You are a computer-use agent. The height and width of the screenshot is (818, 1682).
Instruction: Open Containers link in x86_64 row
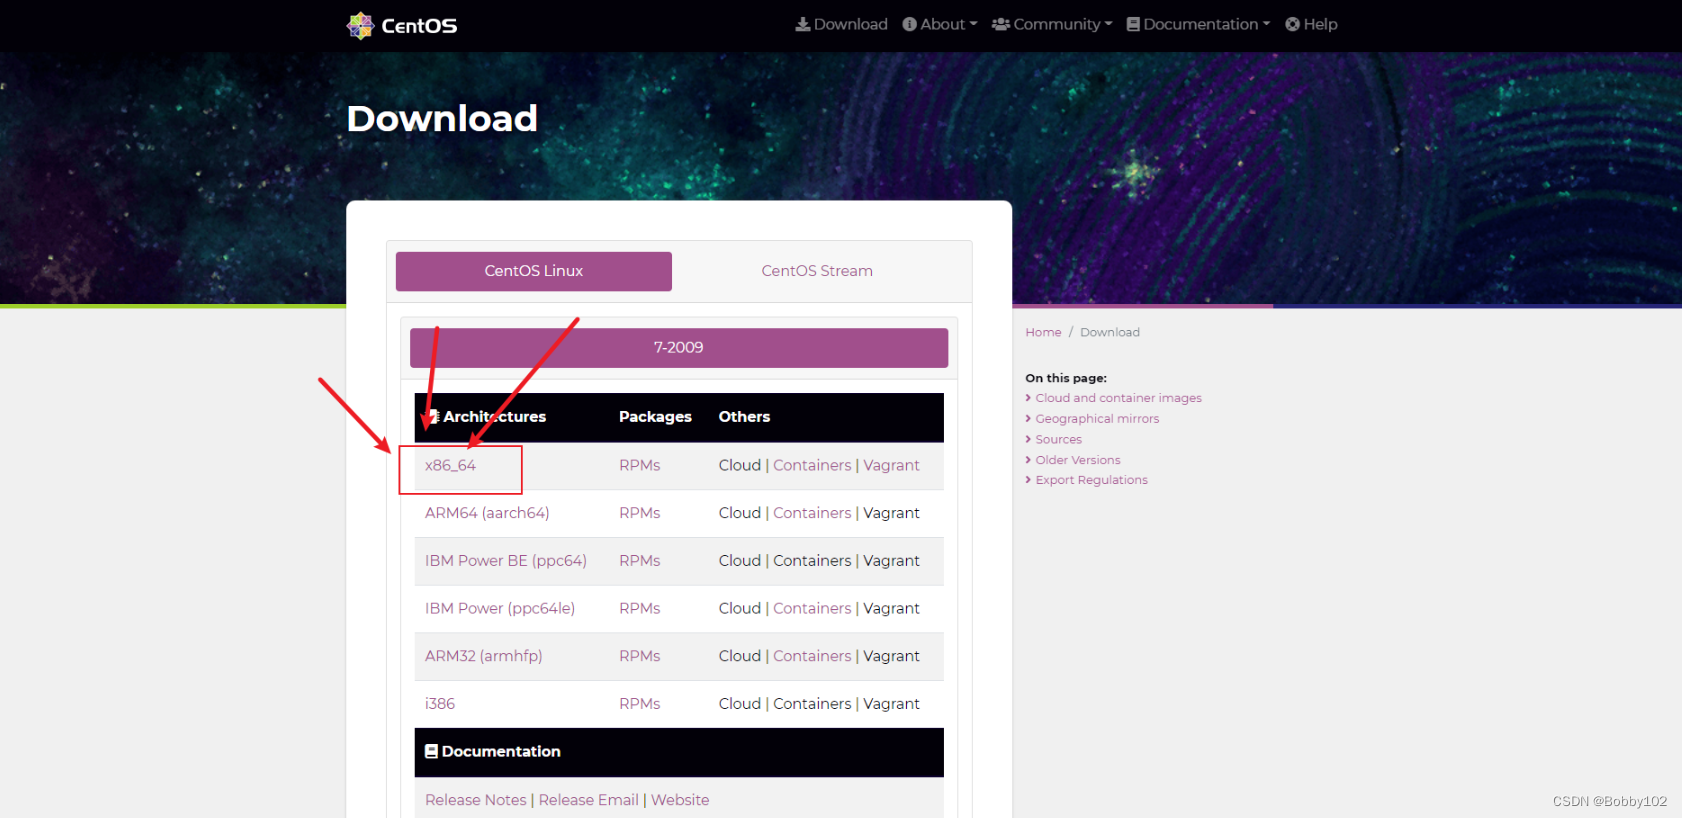[x=812, y=465]
